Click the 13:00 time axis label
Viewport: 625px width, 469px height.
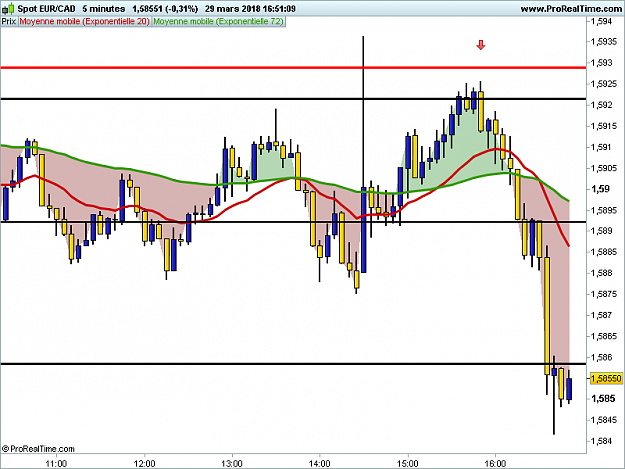(232, 463)
